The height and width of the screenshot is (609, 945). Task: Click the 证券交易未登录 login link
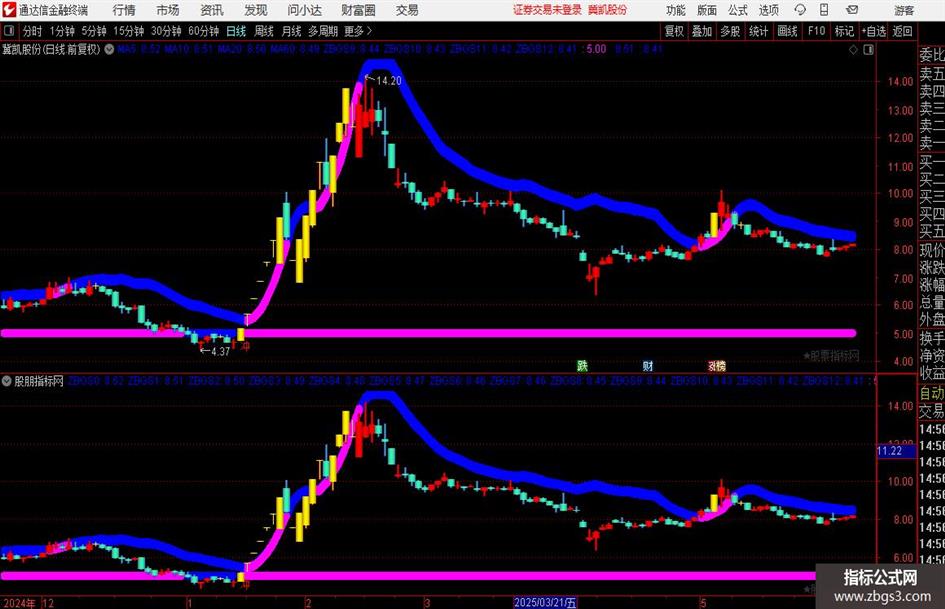pyautogui.click(x=547, y=10)
